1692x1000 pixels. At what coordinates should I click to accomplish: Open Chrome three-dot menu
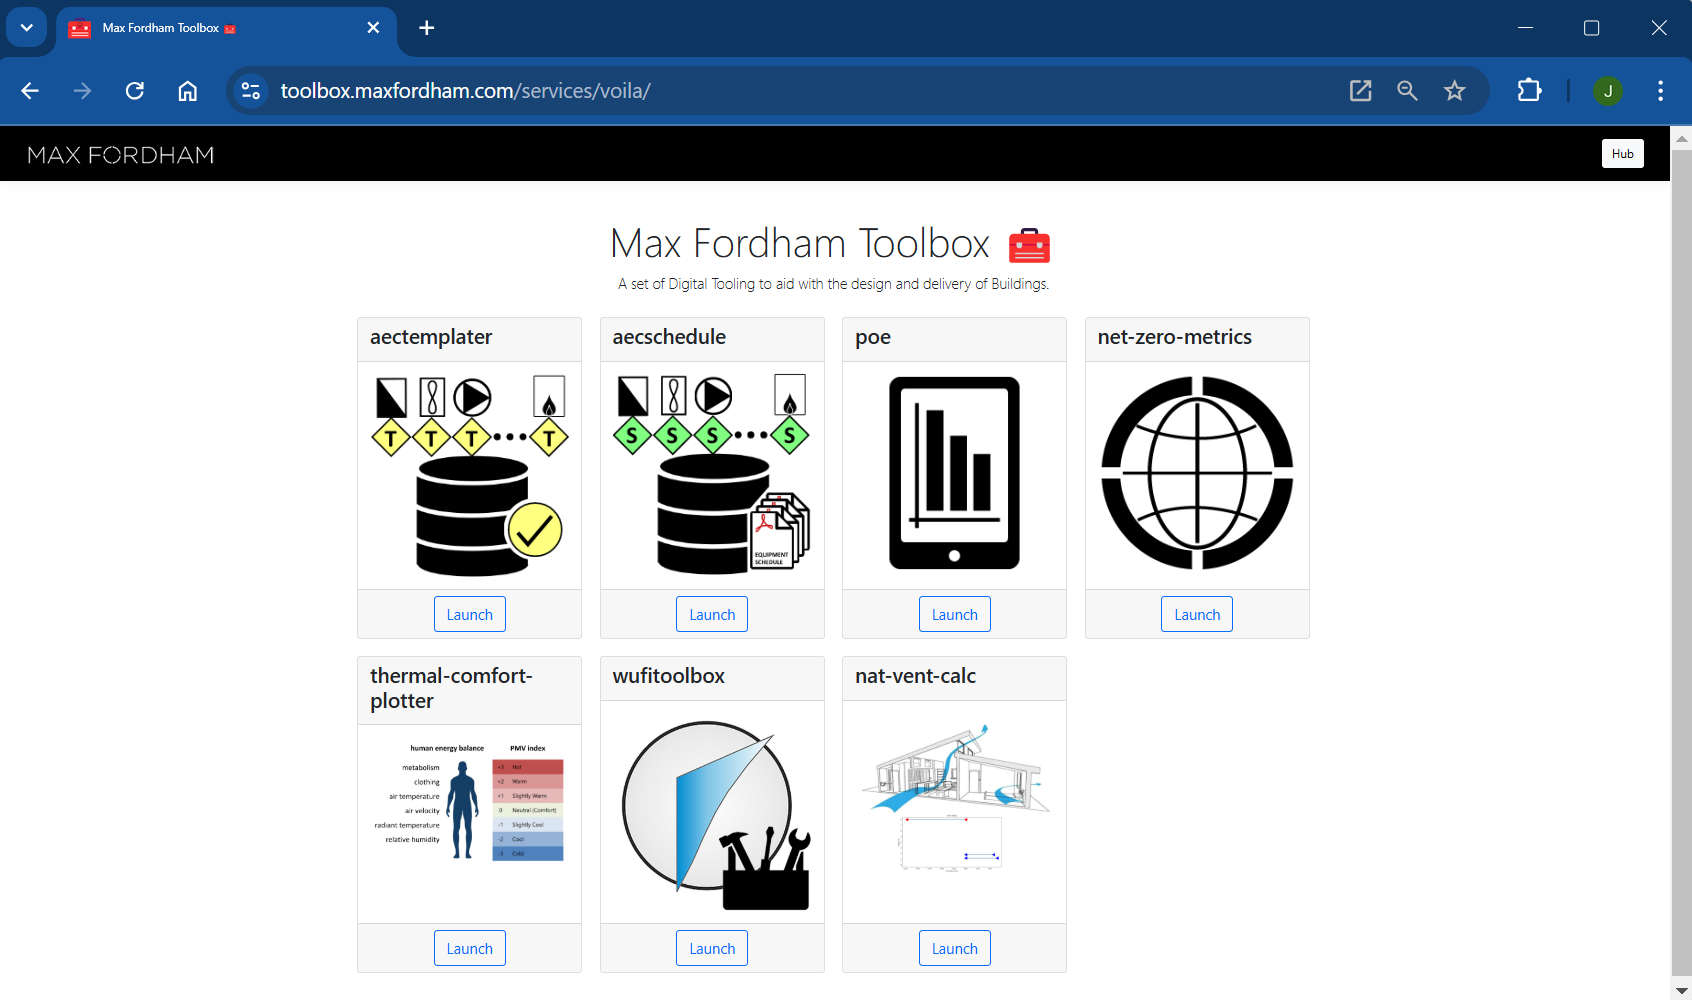1660,91
